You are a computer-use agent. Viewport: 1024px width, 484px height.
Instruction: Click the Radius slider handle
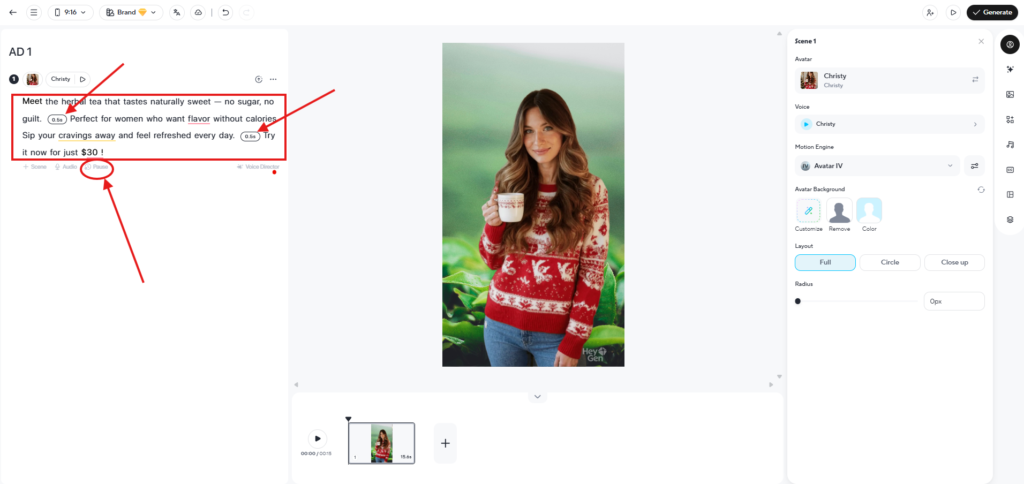(x=798, y=302)
